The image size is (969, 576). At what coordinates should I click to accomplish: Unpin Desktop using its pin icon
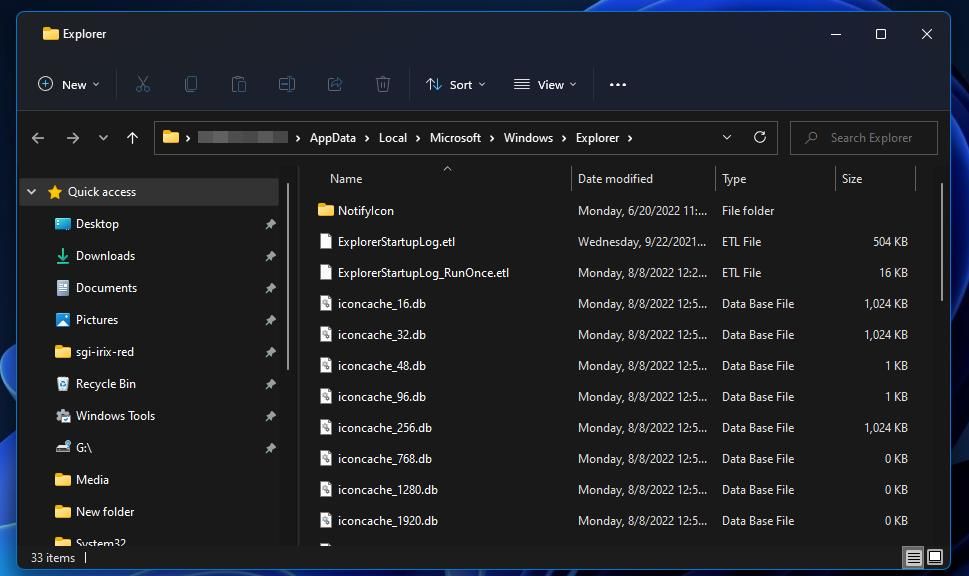(270, 224)
